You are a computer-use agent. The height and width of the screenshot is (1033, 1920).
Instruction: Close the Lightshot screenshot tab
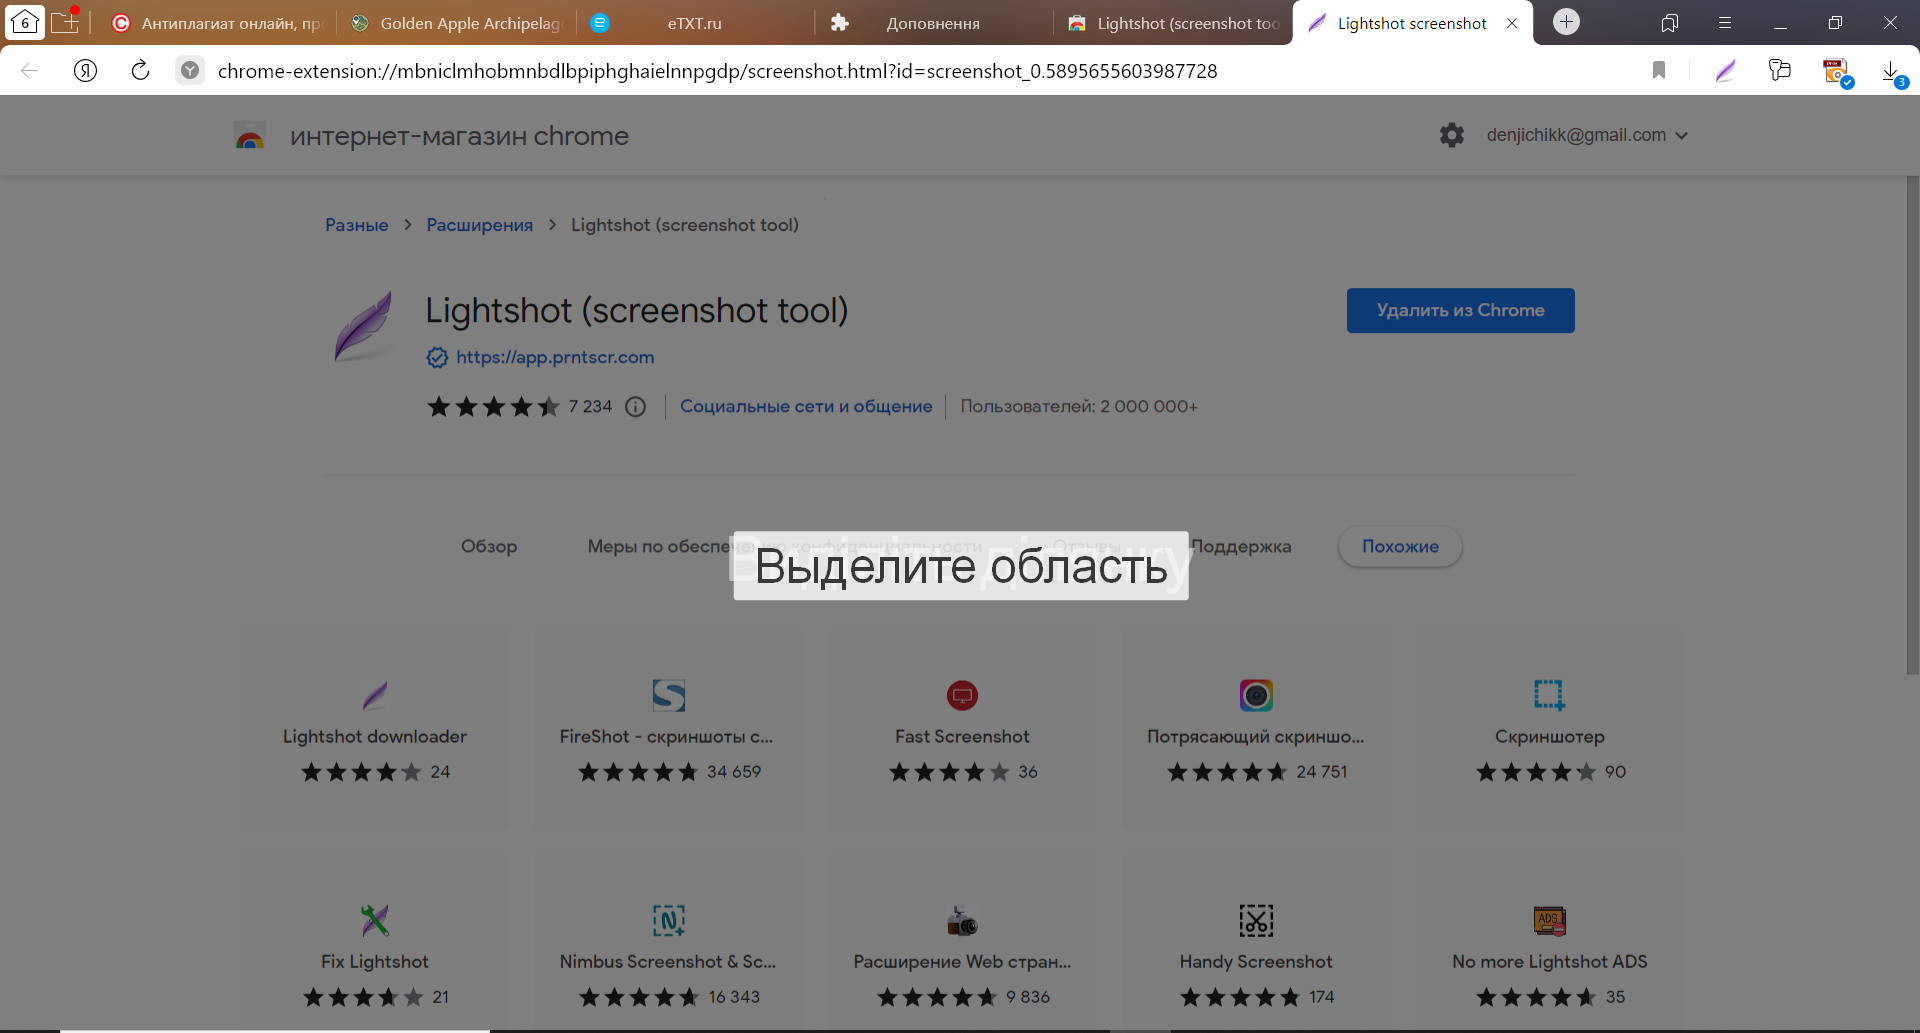click(1512, 23)
